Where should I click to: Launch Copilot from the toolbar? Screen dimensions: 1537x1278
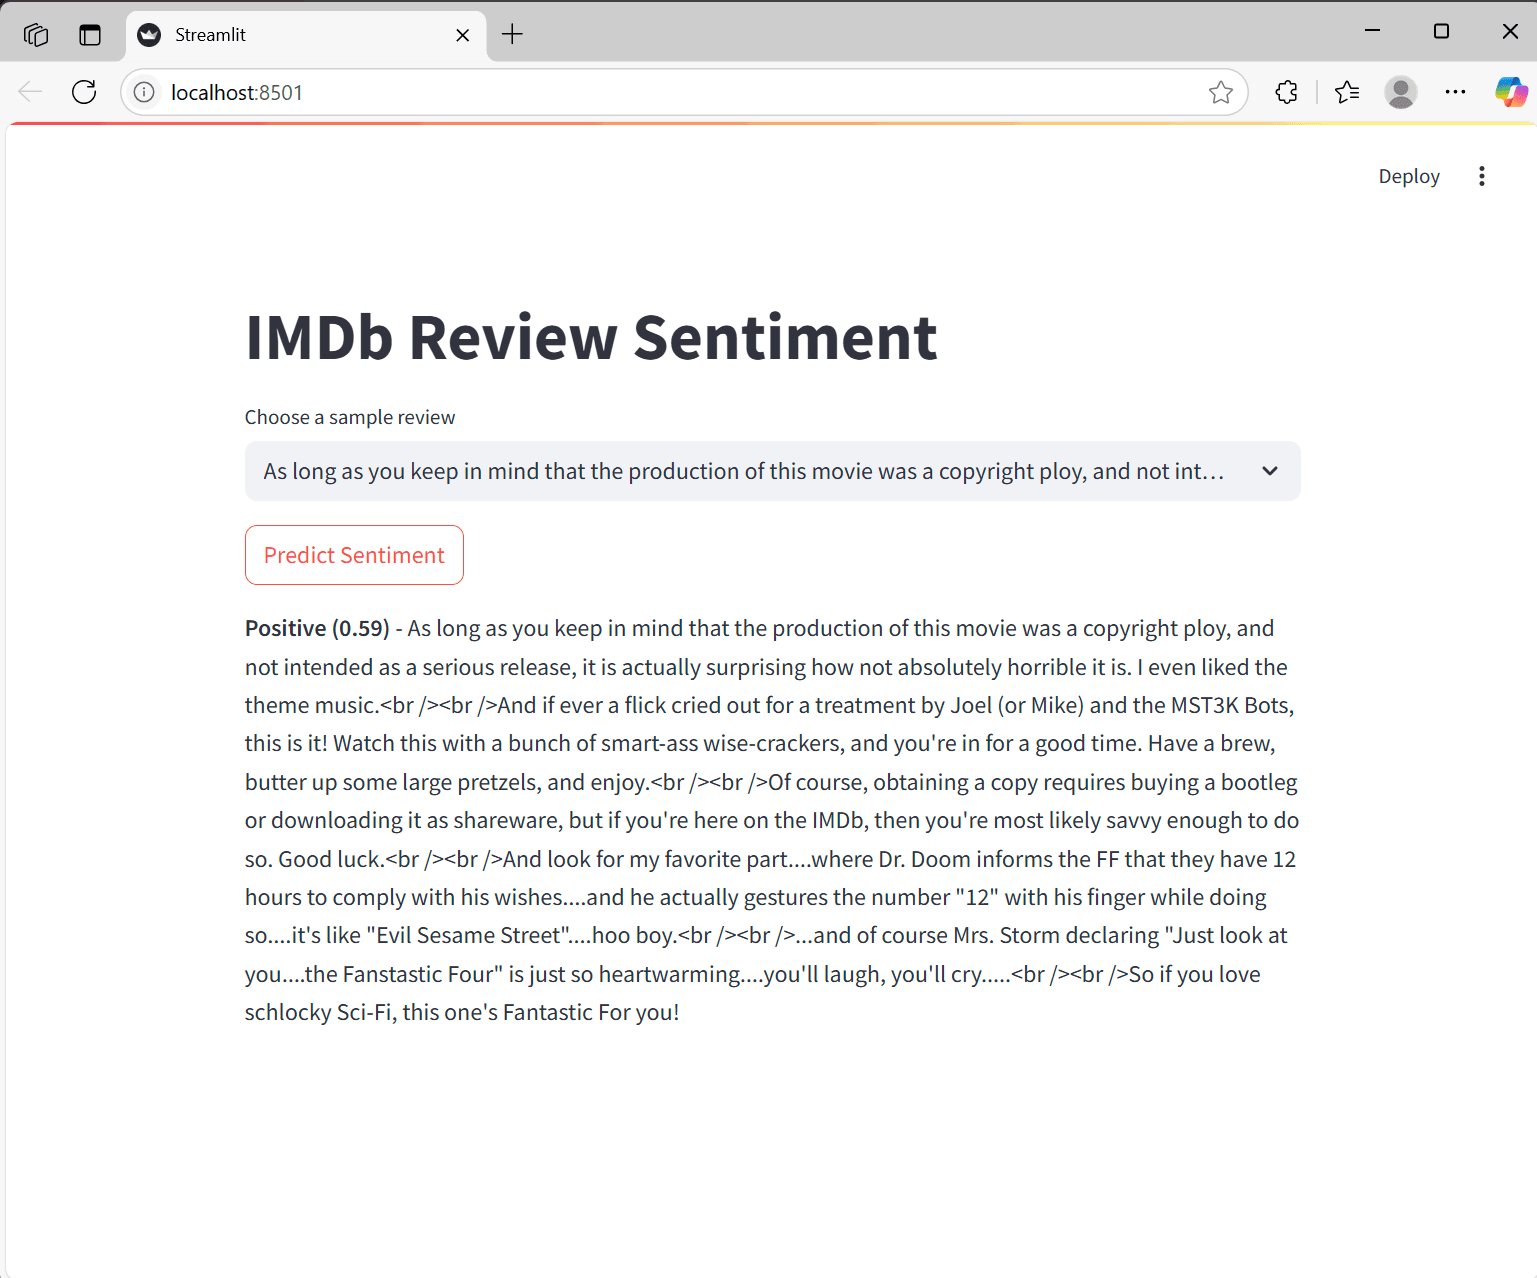tap(1510, 92)
